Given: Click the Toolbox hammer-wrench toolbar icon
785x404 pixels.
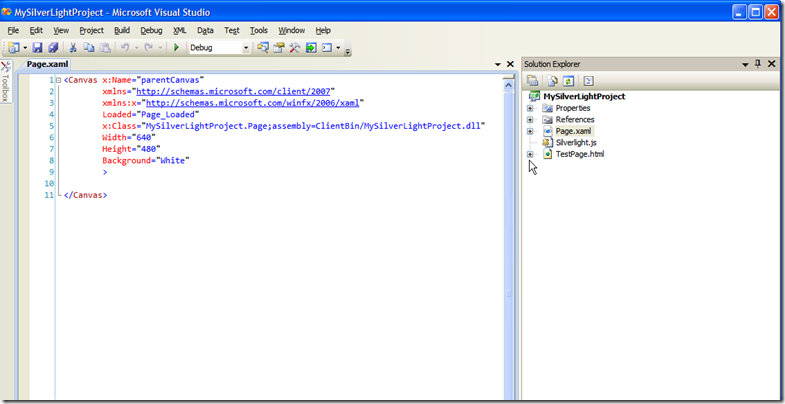Looking at the screenshot, I should tap(295, 48).
